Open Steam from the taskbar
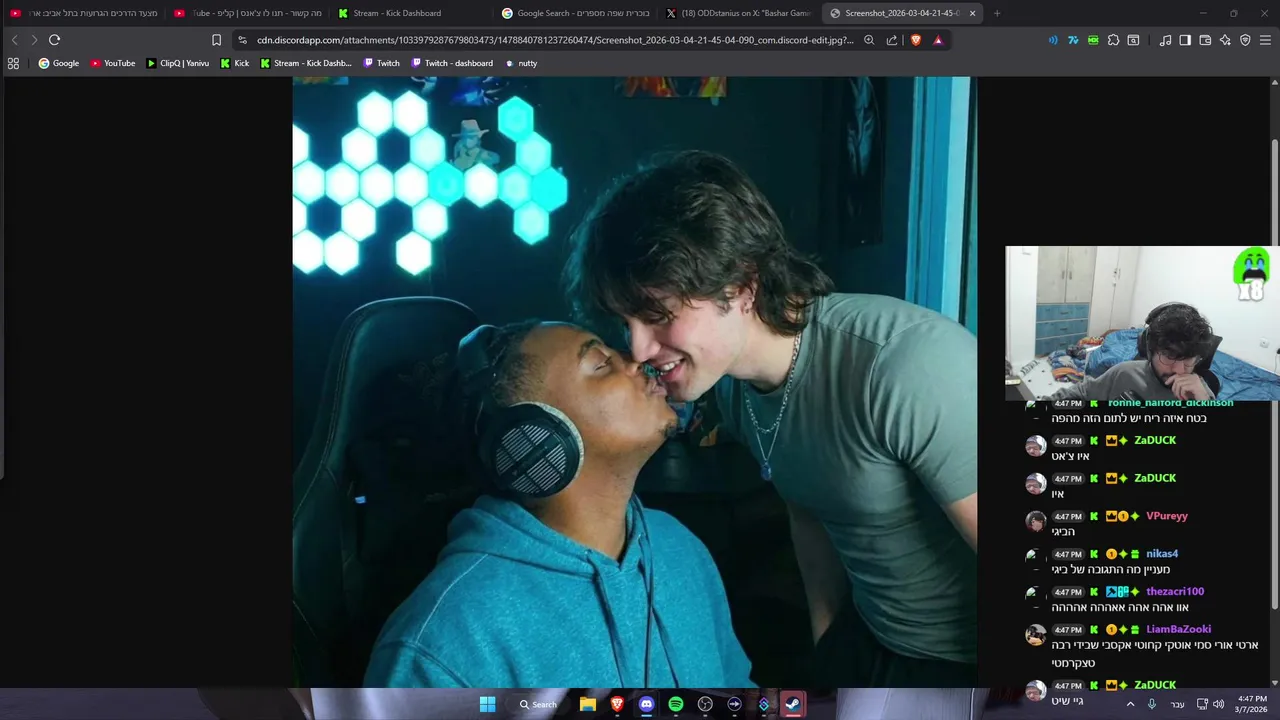This screenshot has height=720, width=1280. [792, 704]
